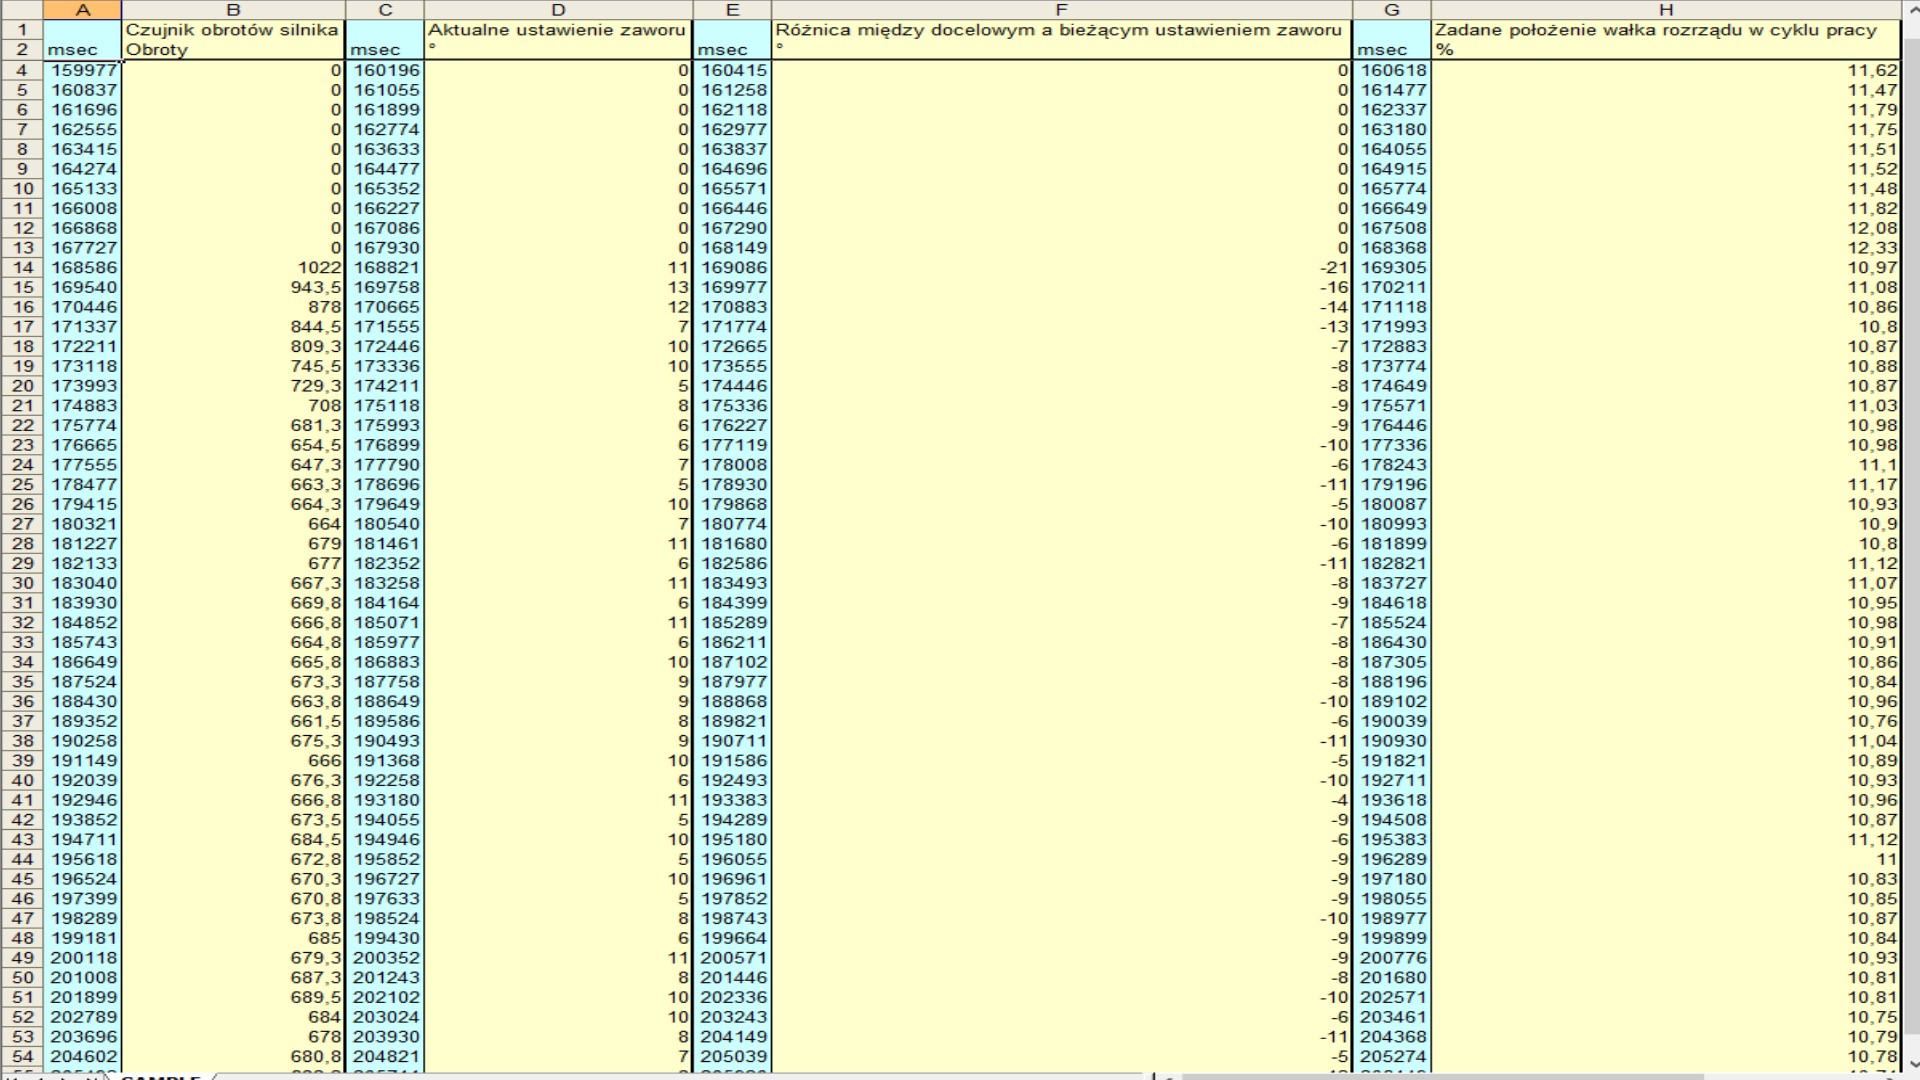Select 'Czujnik obrotów silnika' header cell
The height and width of the screenshot is (1080, 1920).
(x=233, y=30)
